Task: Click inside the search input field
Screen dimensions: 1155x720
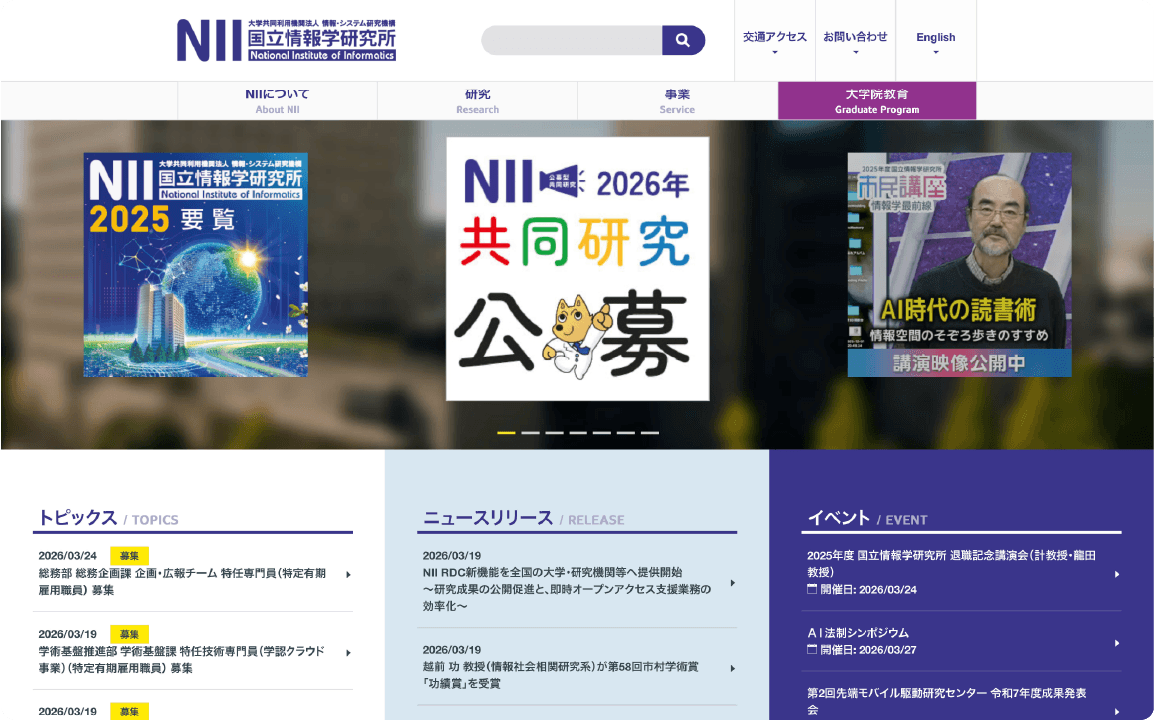Action: [570, 40]
